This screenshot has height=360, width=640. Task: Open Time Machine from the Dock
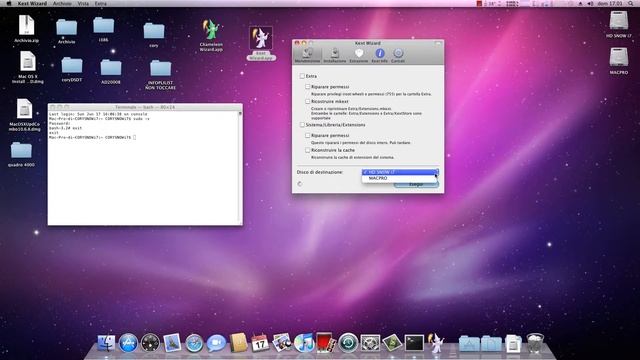pyautogui.click(x=348, y=343)
